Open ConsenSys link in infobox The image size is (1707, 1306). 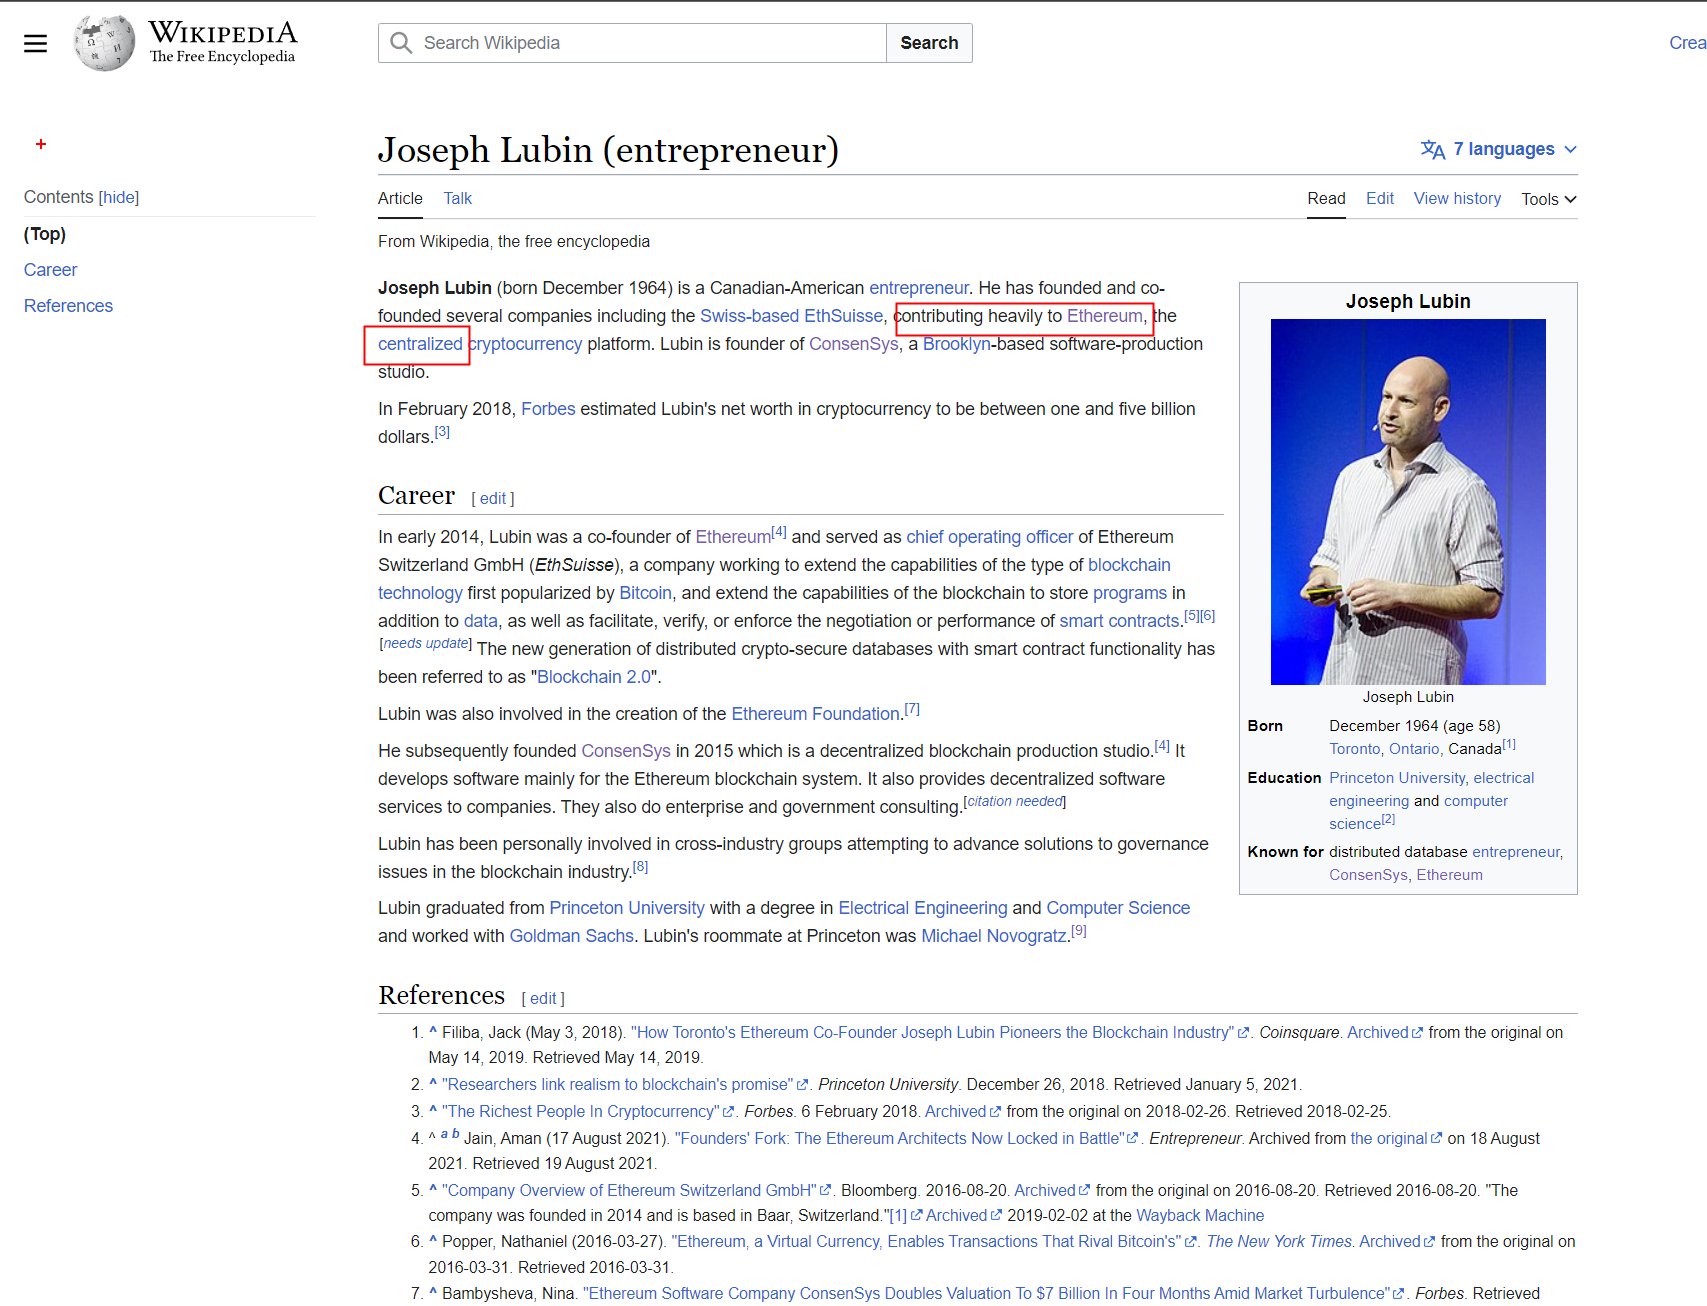point(1367,875)
